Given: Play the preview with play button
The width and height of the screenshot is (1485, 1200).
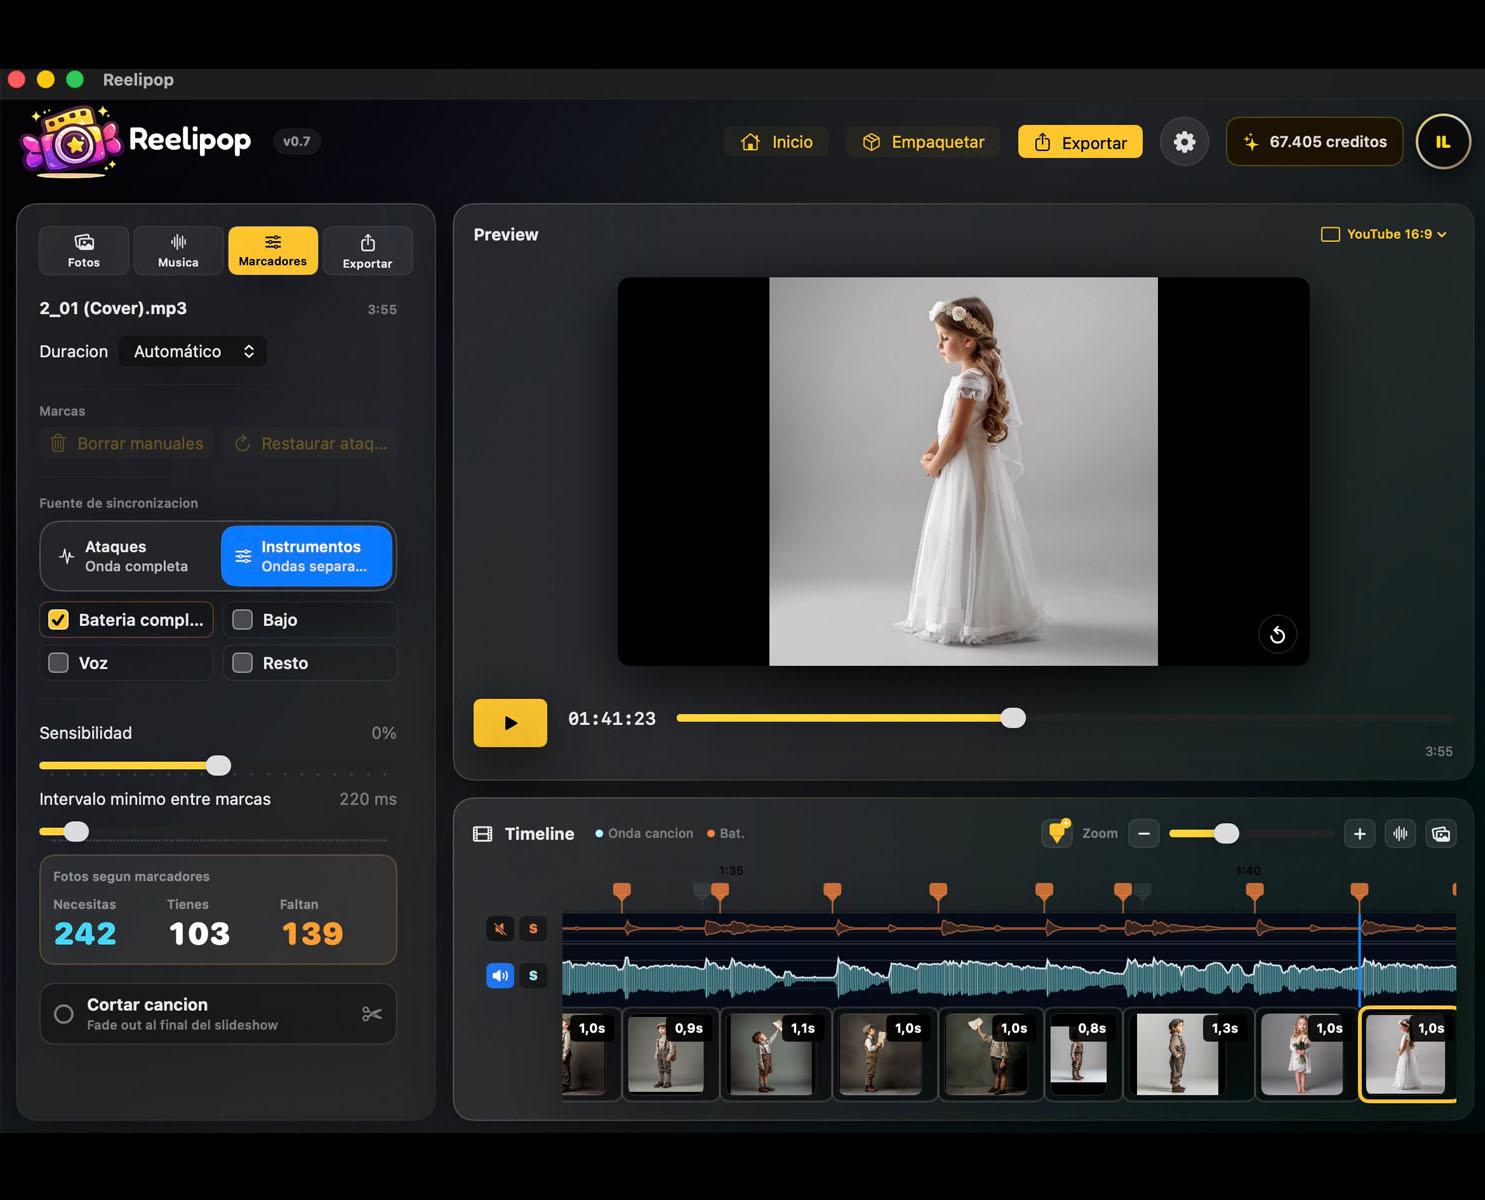Looking at the screenshot, I should [510, 723].
